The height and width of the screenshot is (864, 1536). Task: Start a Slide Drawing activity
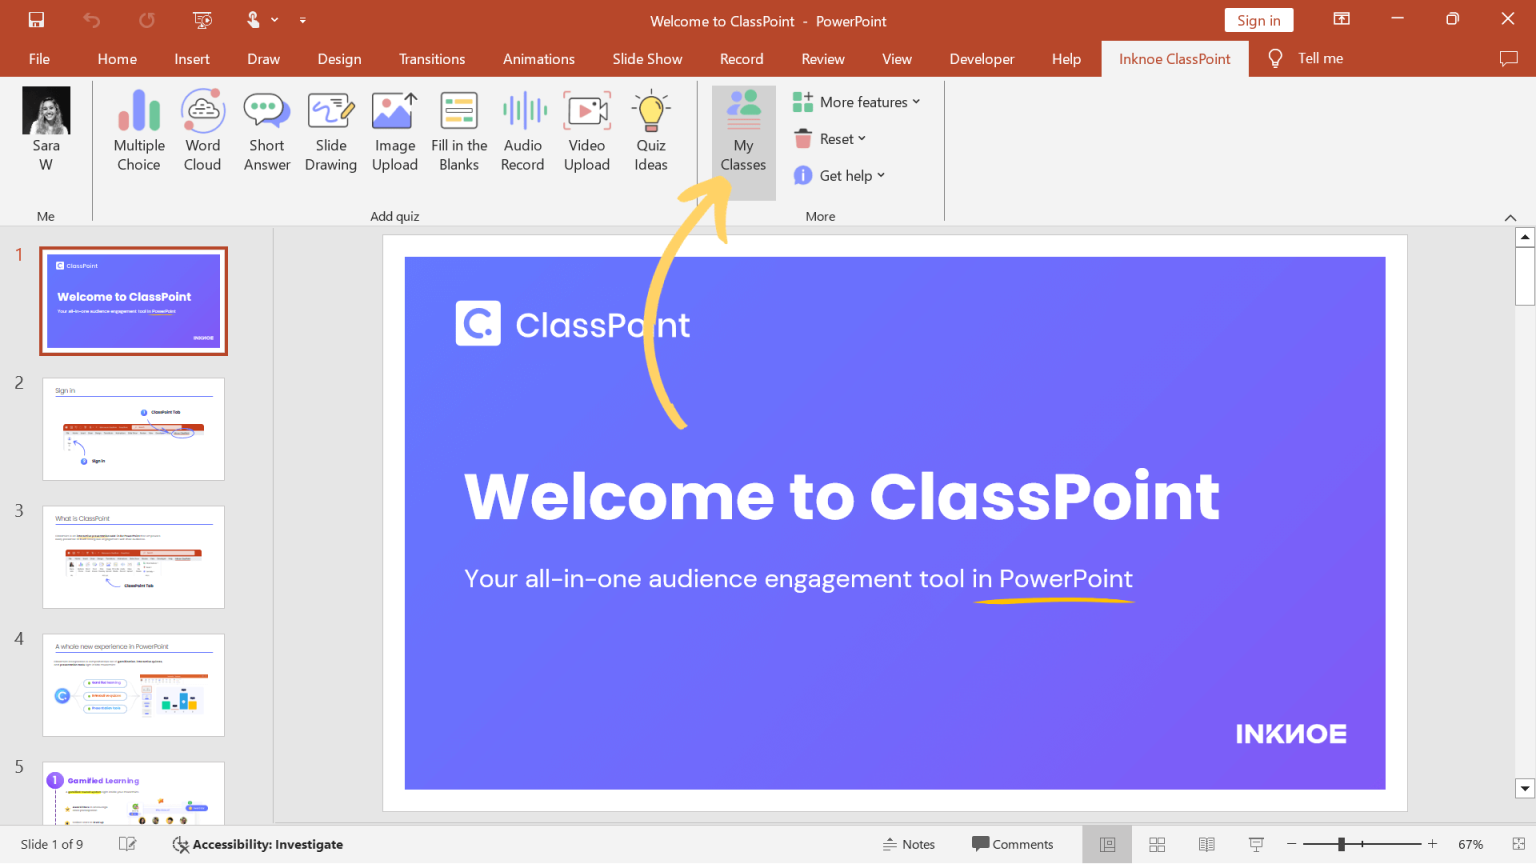330,130
